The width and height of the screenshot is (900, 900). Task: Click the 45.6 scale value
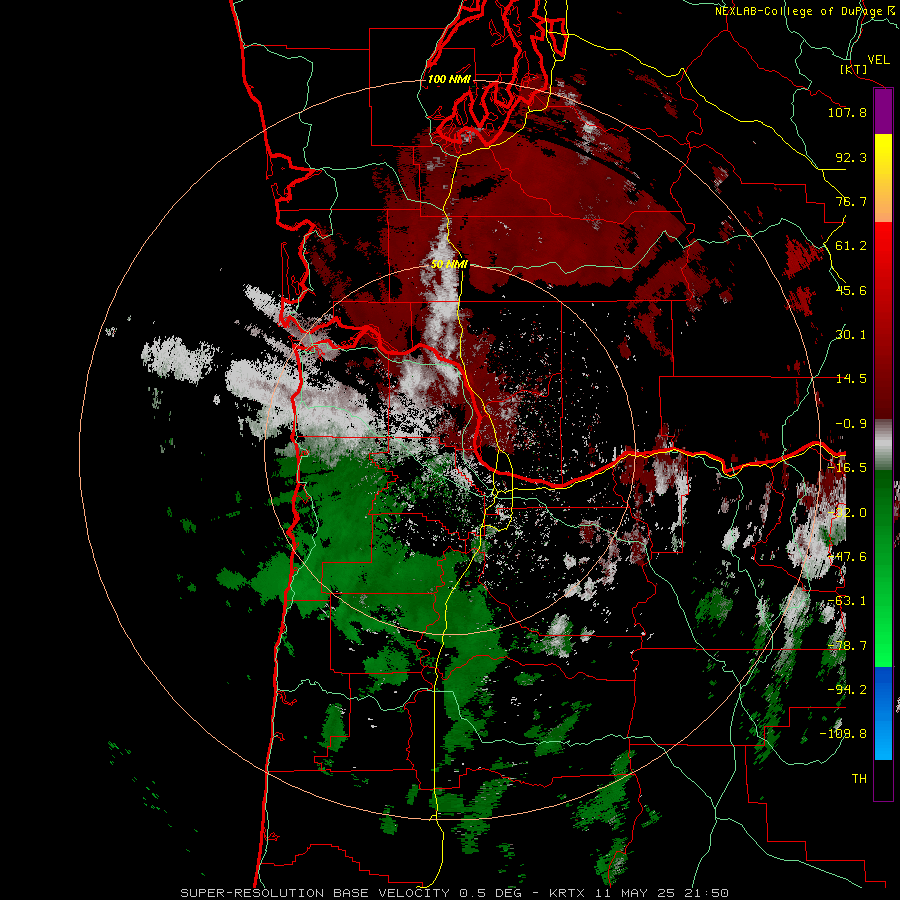tap(851, 290)
